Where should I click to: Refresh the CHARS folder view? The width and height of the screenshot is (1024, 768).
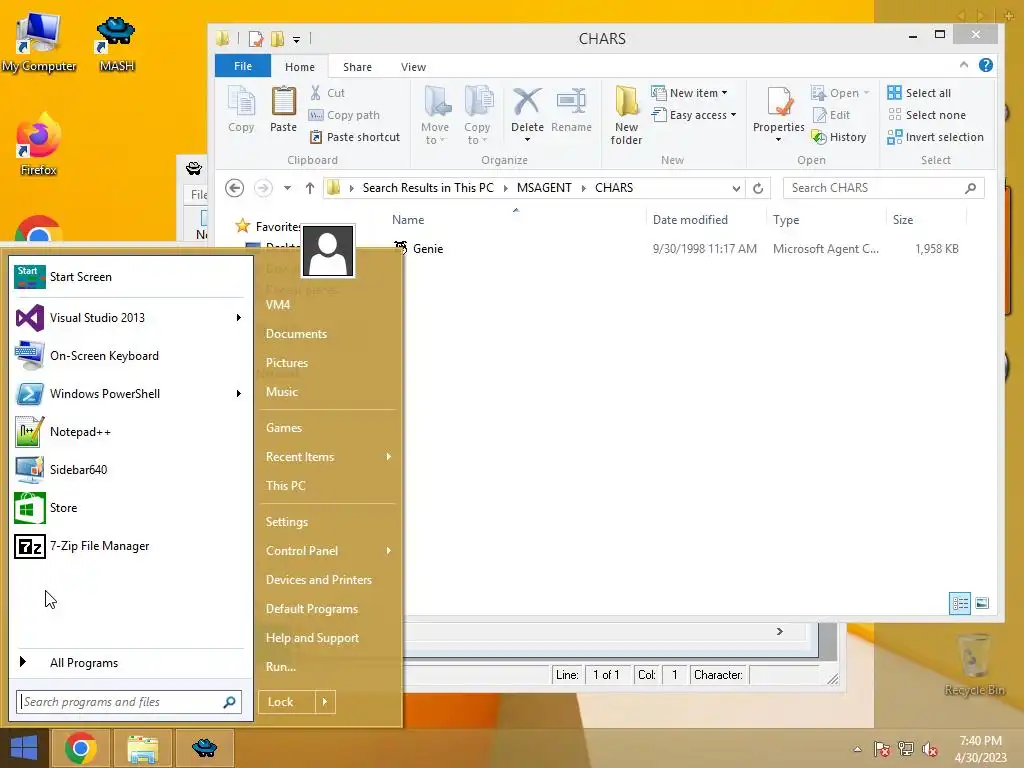(x=758, y=188)
